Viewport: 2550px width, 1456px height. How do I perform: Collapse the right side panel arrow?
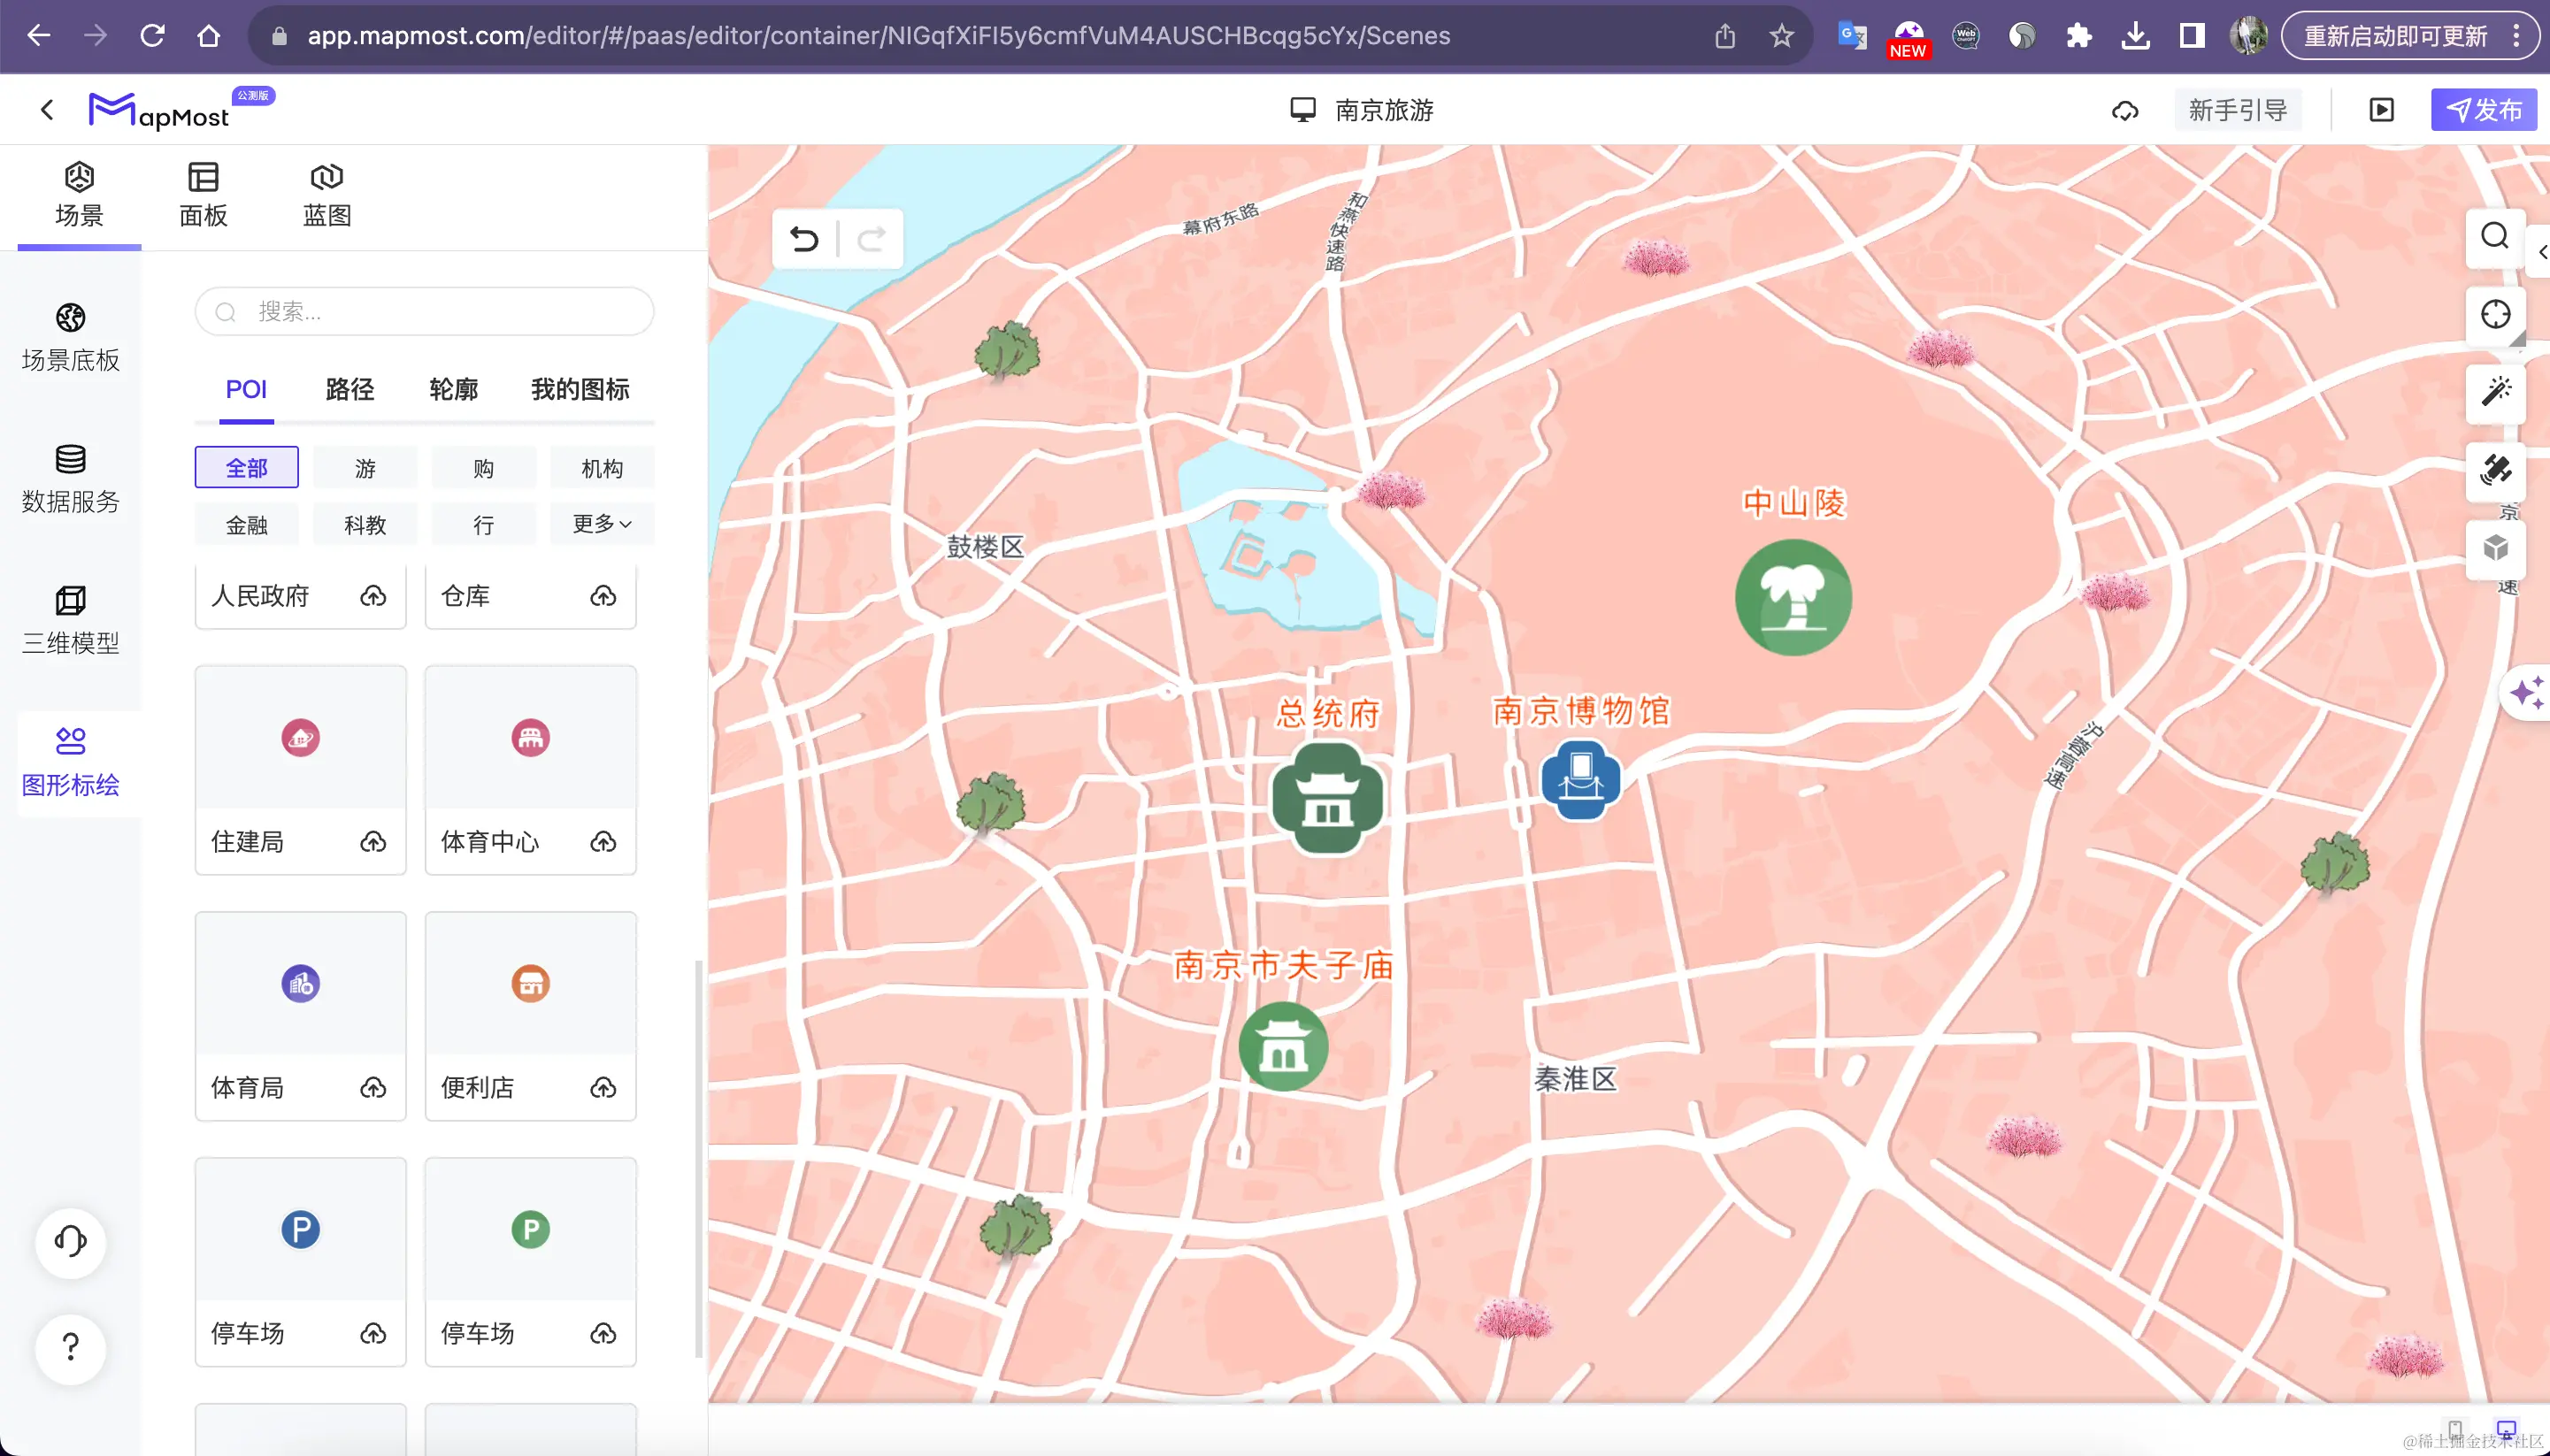coord(2541,252)
